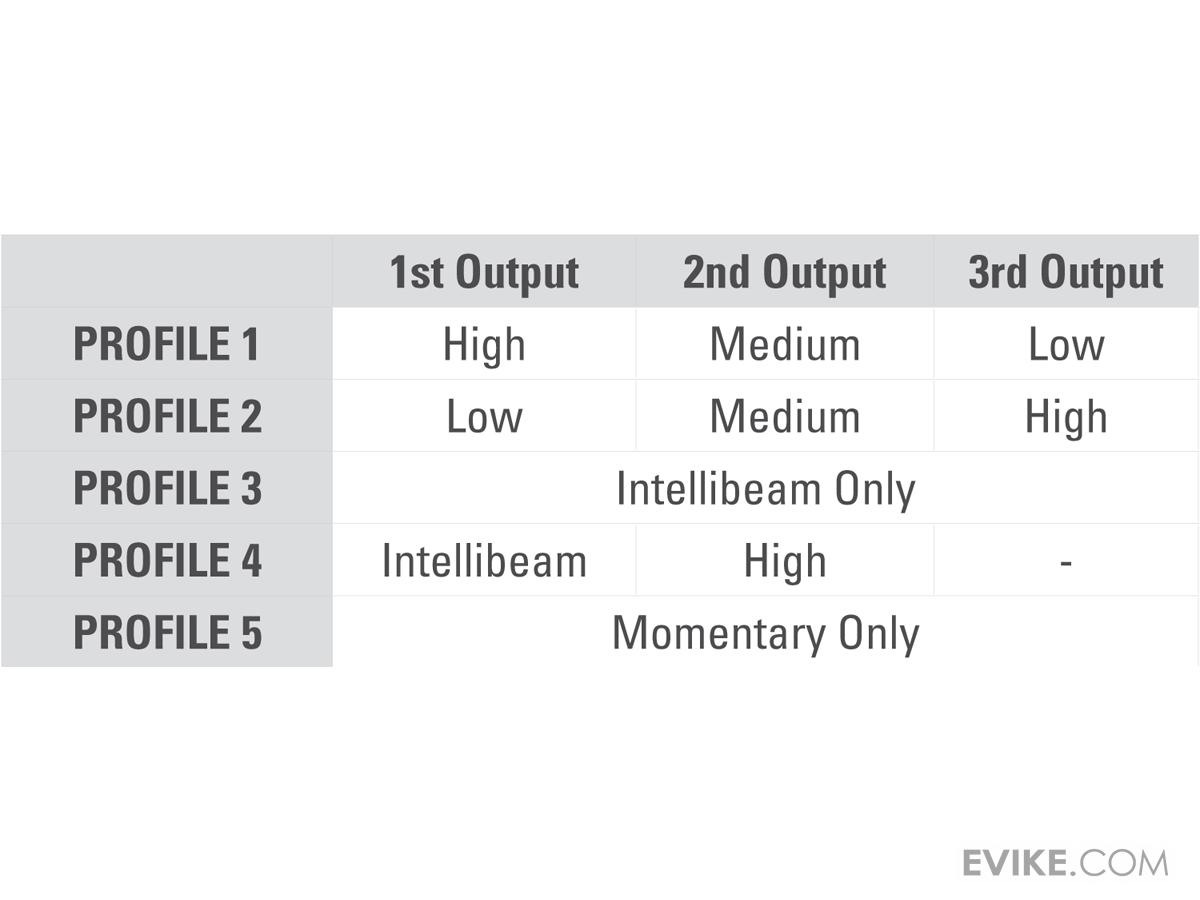Click the PROFILE 4 row label
This screenshot has height=900, width=1200.
pos(167,560)
